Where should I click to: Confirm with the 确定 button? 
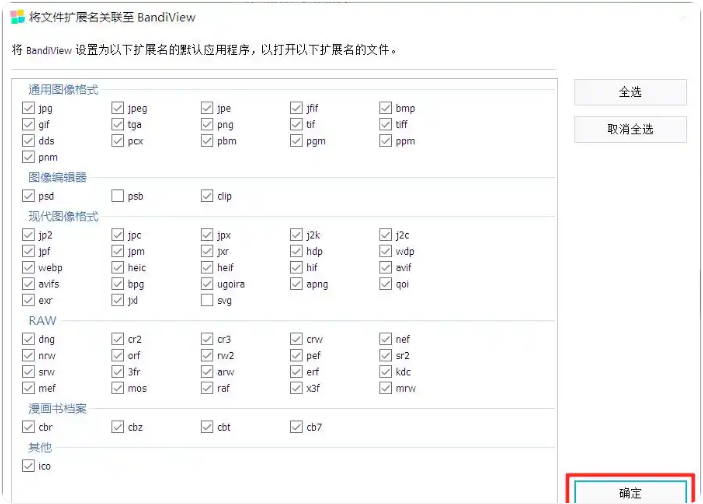(630, 492)
